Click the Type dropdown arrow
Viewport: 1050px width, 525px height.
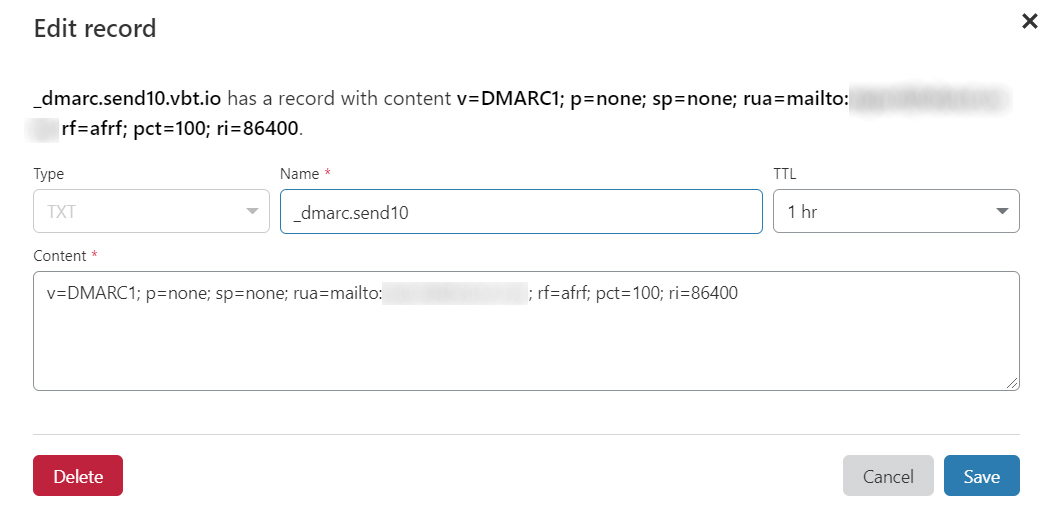tap(251, 212)
